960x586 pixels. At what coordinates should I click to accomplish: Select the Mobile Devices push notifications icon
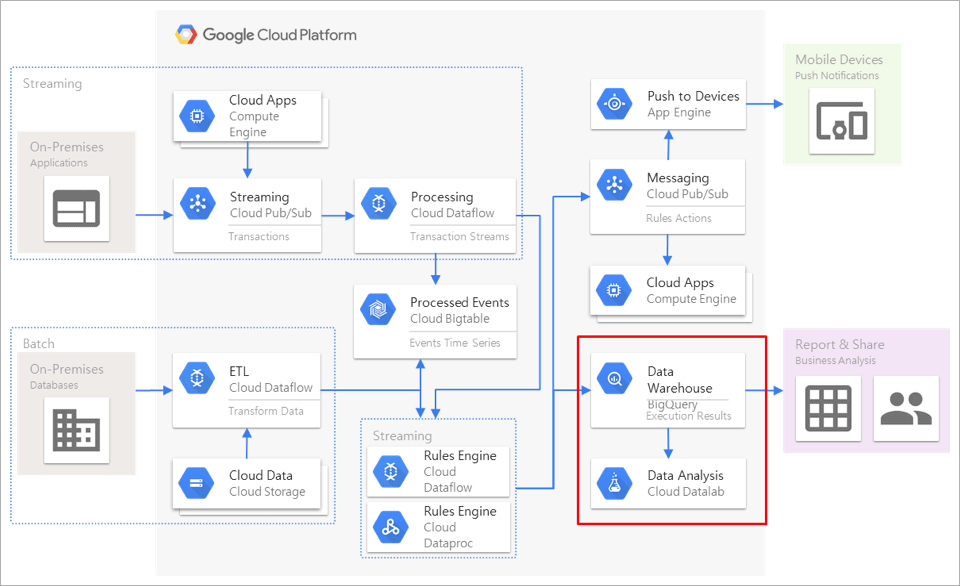pyautogui.click(x=842, y=121)
